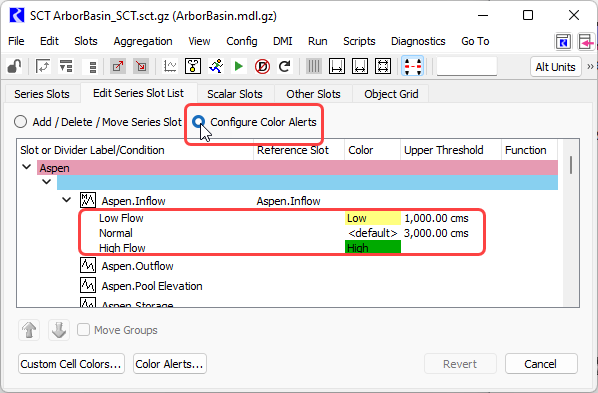Click the red import arrow toolbar icon
This screenshot has height=393, width=598.
tap(141, 67)
